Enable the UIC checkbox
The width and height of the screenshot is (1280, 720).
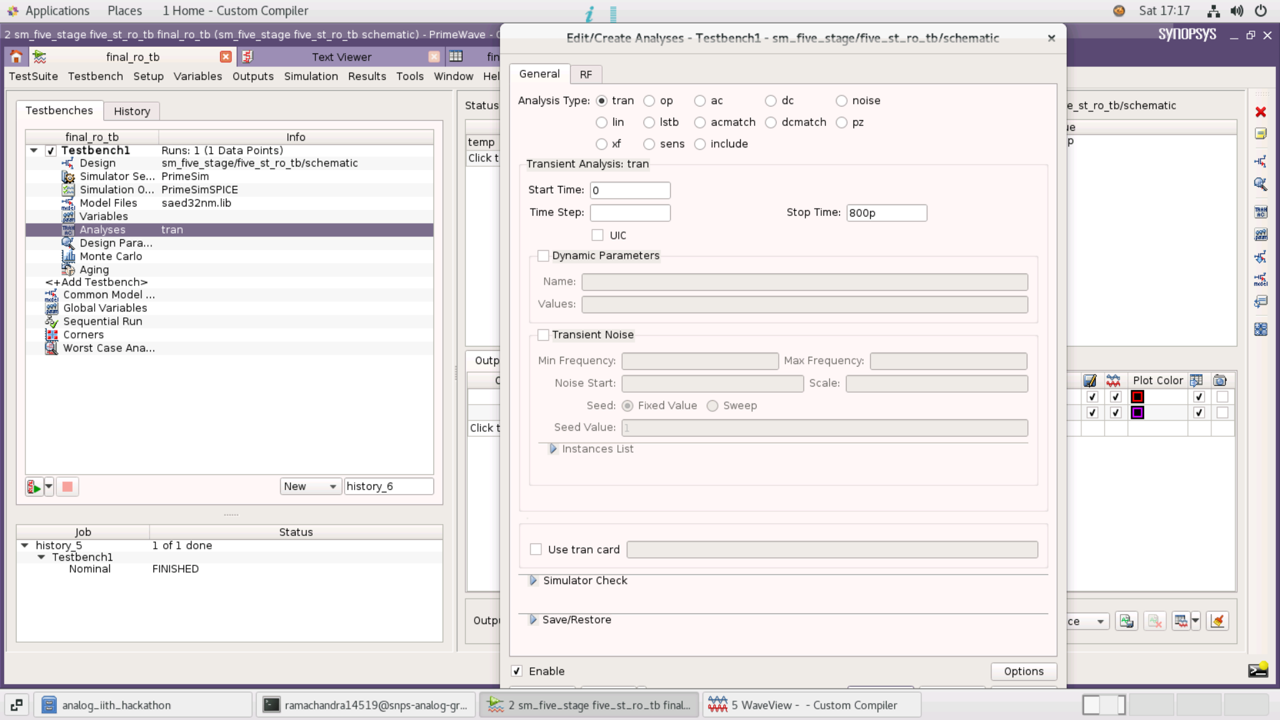597,235
